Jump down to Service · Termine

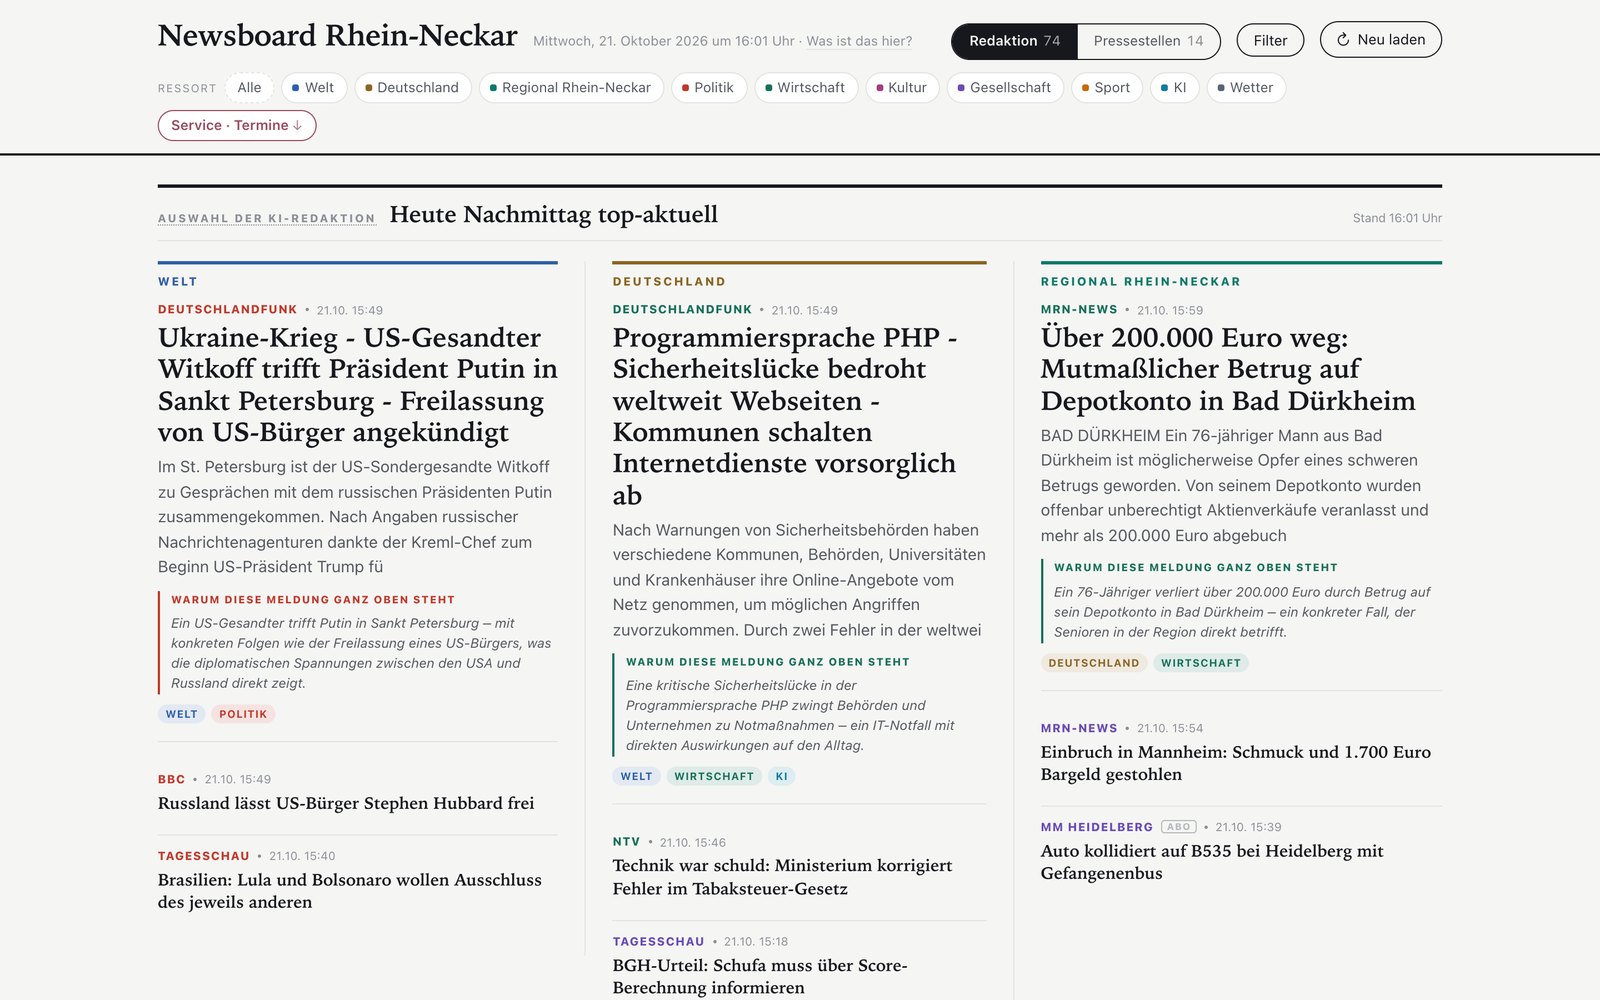click(237, 125)
